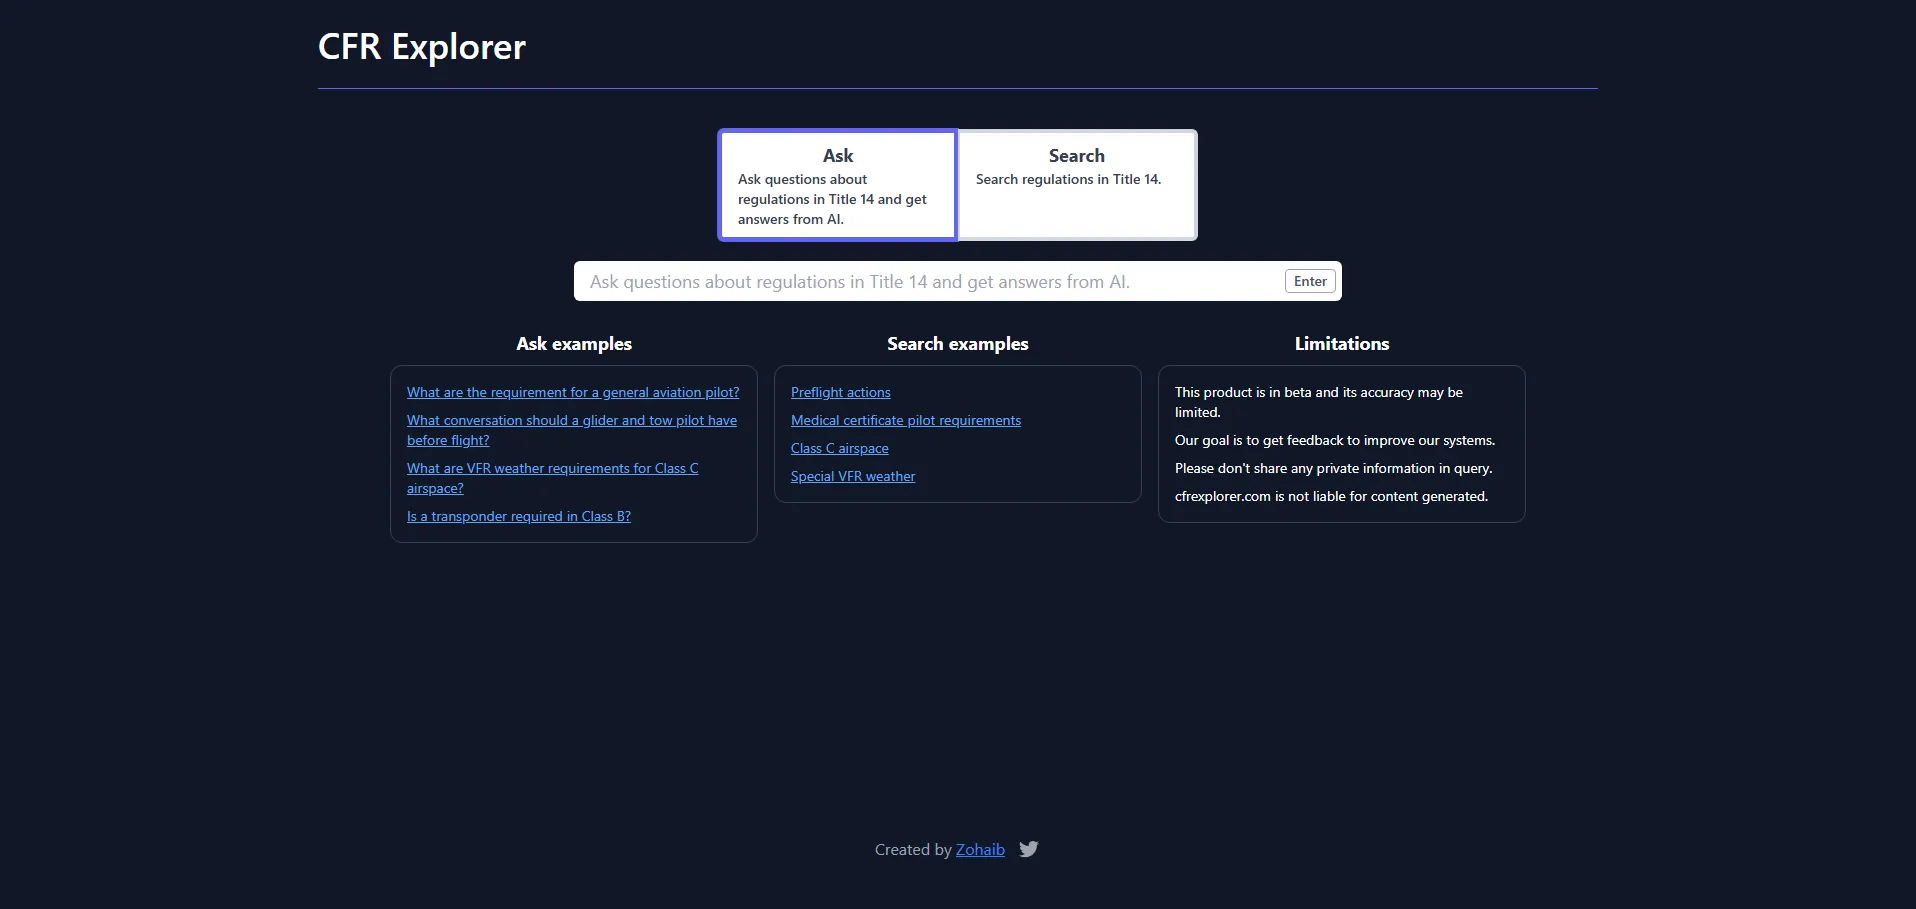Switch to the Search mode card

pyautogui.click(x=1076, y=186)
